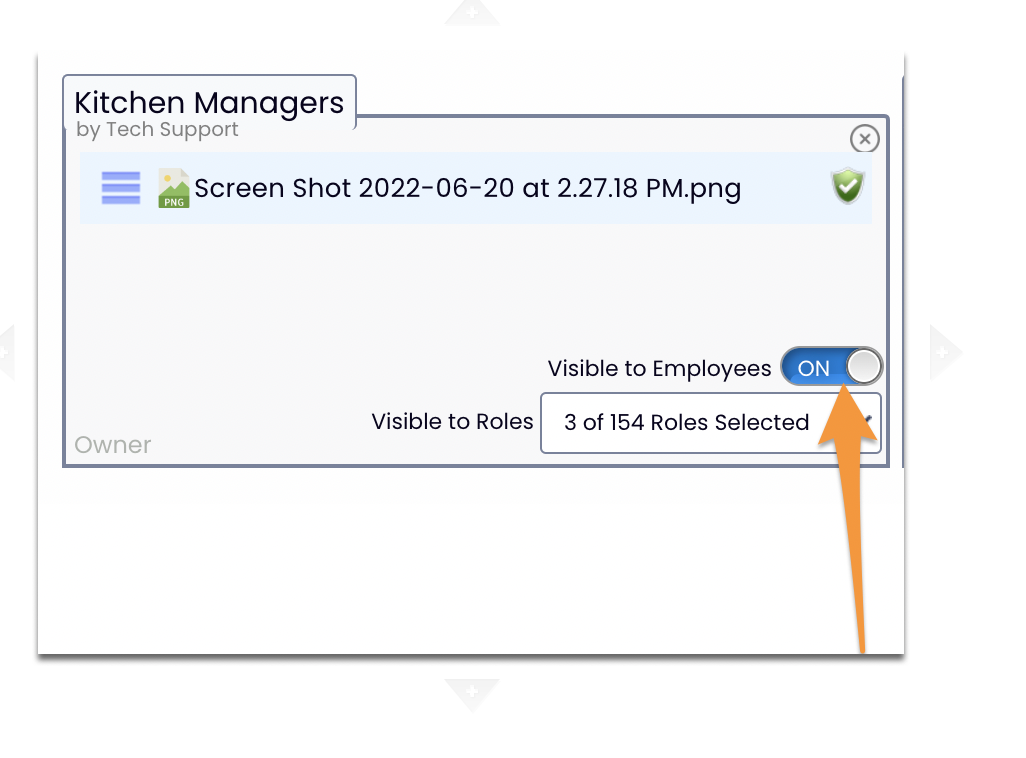Turn off the Visible to Employees switch
Screen dimensions: 1026x758
[x=831, y=367]
